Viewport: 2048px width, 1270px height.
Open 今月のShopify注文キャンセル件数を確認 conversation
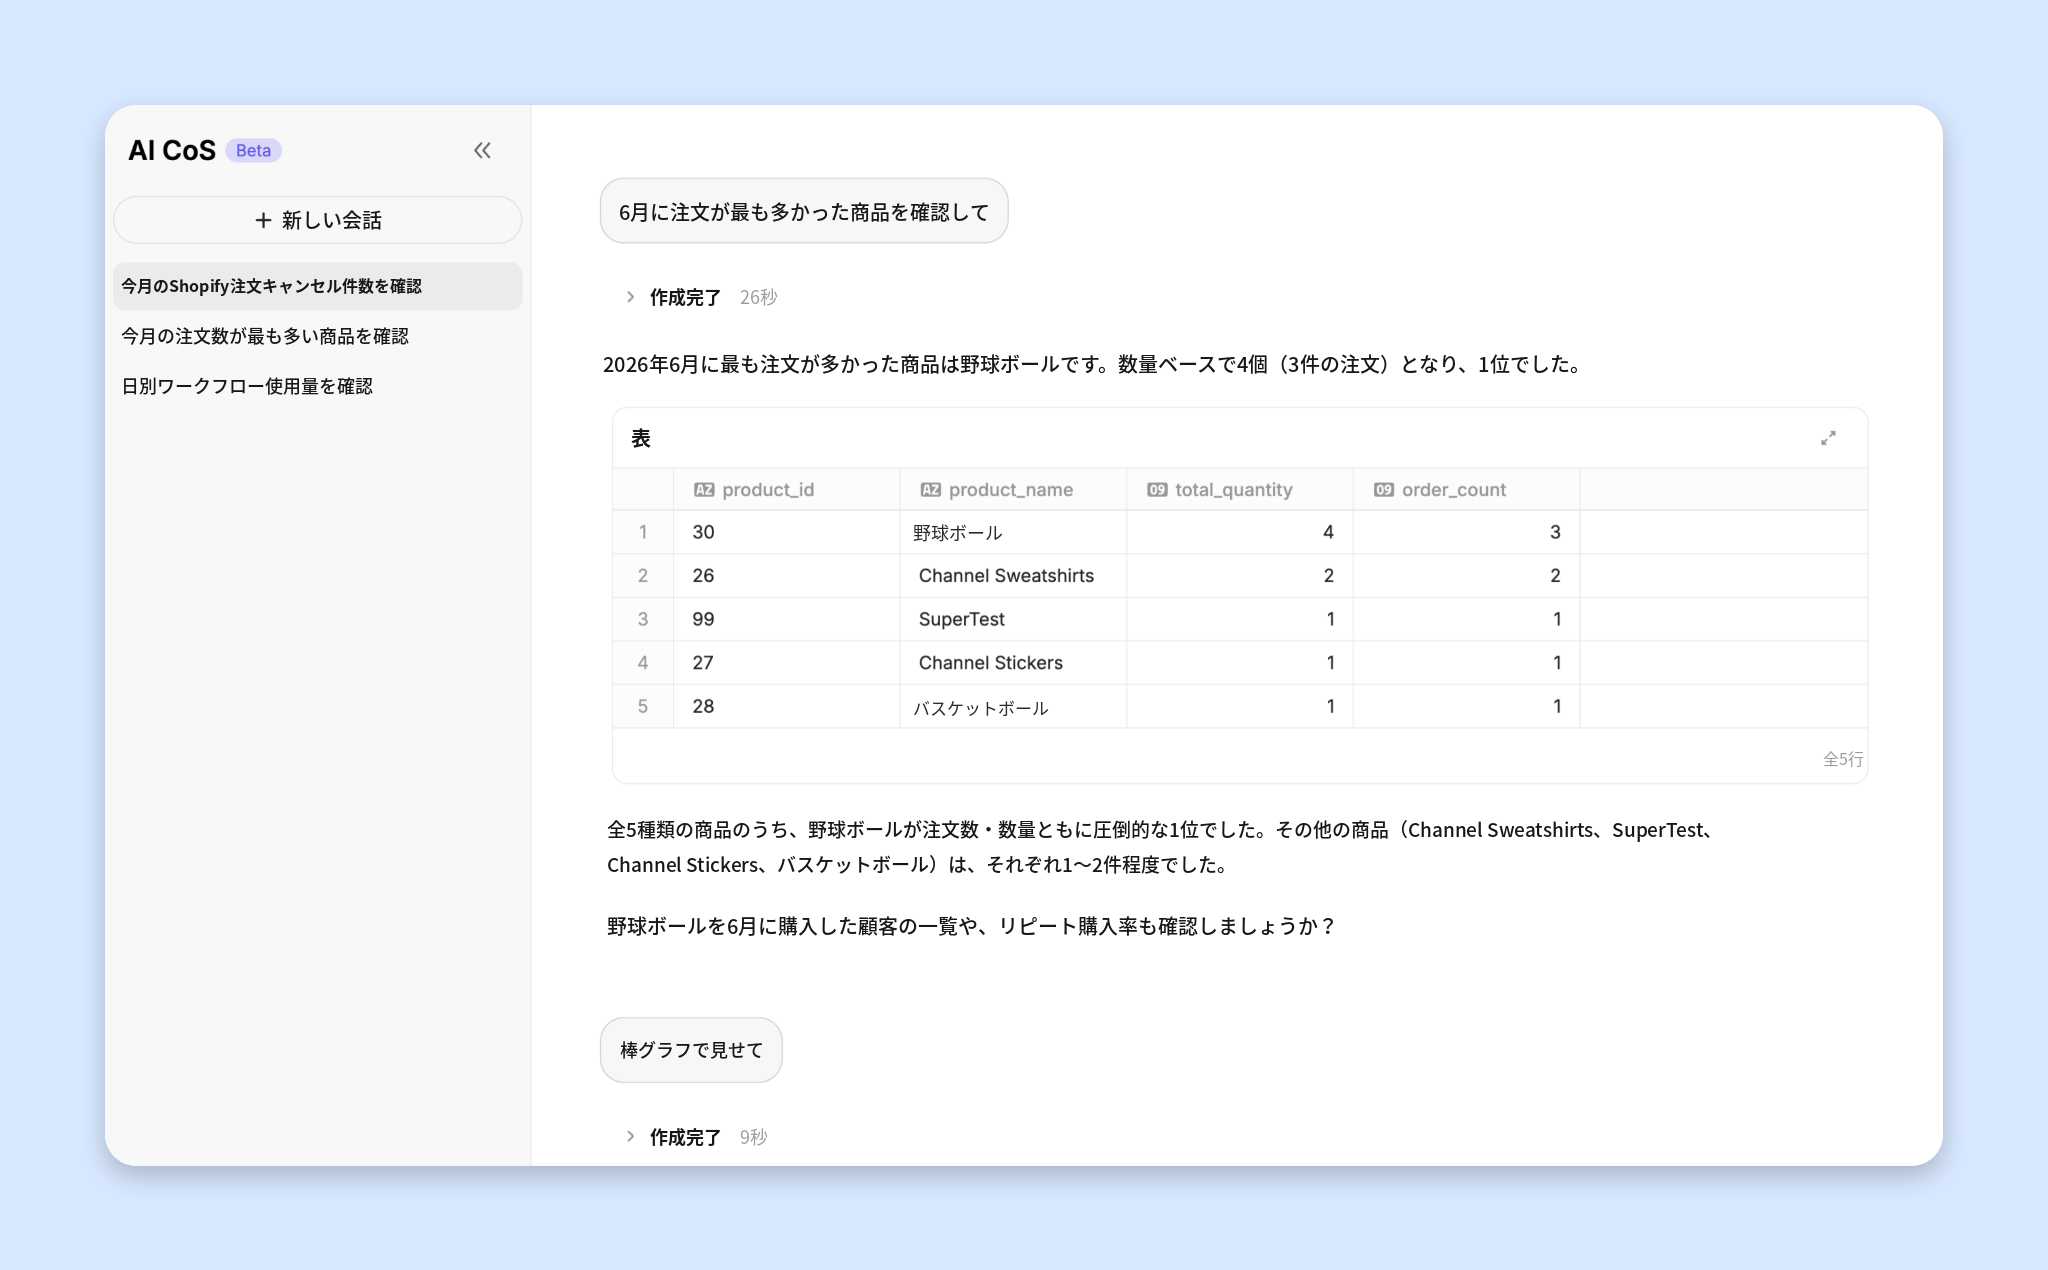pyautogui.click(x=318, y=286)
